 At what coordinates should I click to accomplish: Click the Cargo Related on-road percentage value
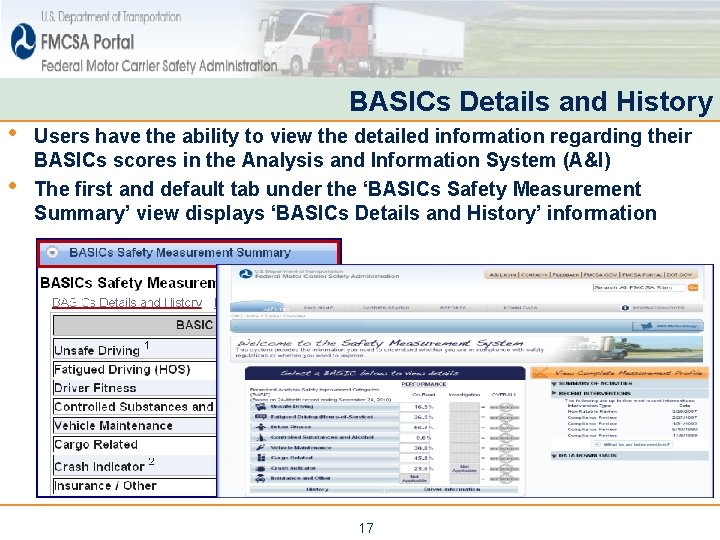[424, 458]
